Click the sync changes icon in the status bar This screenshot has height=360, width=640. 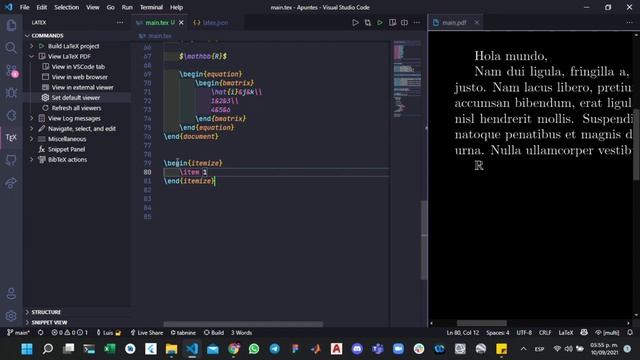[x=40, y=333]
